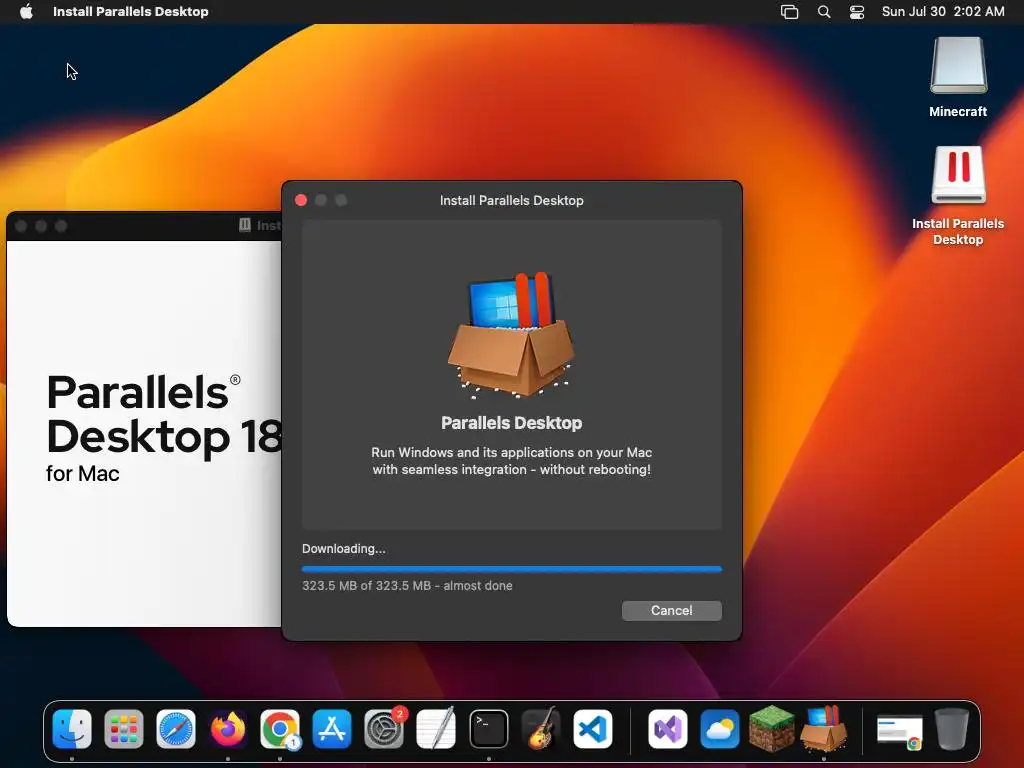Launch GarageBand from the dock
Image resolution: width=1024 pixels, height=768 pixels.
541,728
